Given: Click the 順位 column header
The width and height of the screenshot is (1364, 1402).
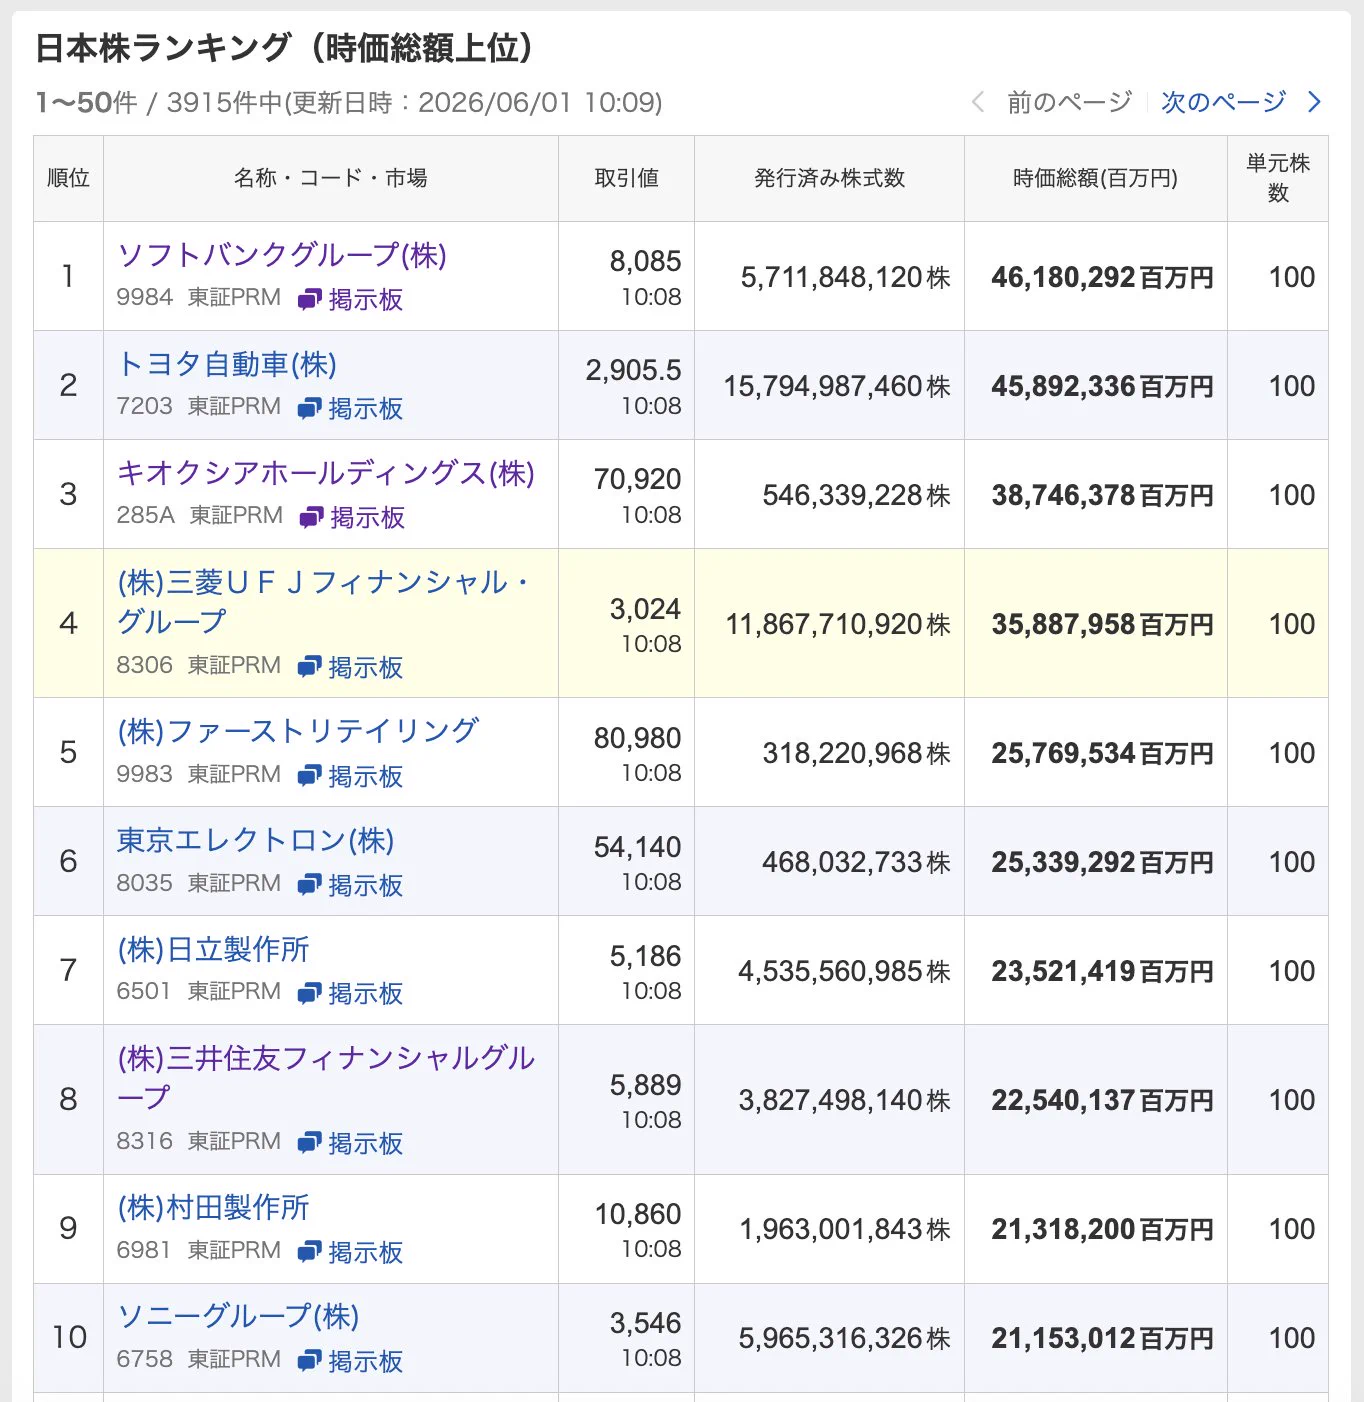Looking at the screenshot, I should [68, 178].
